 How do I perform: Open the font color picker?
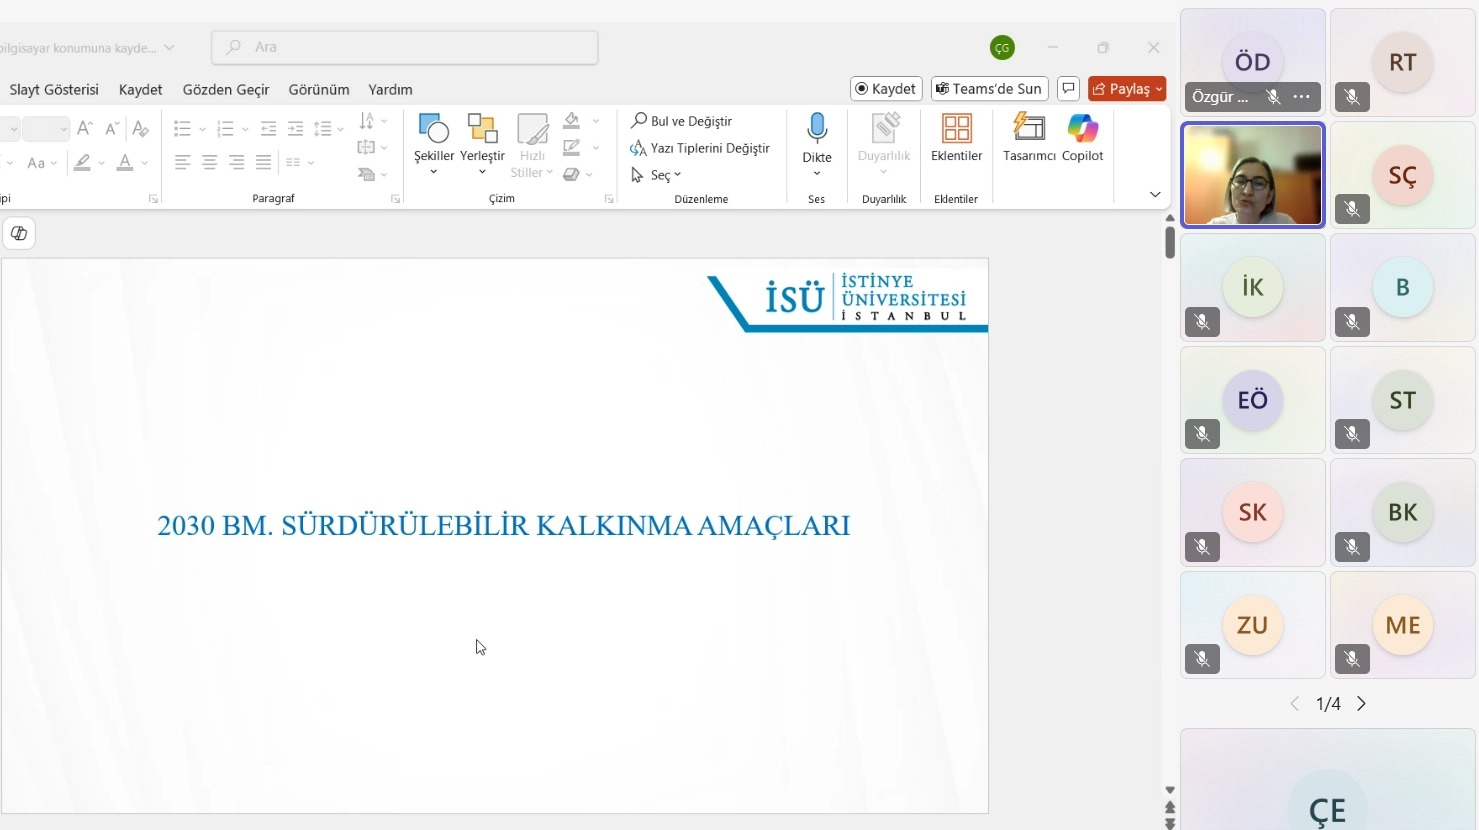tap(125, 162)
